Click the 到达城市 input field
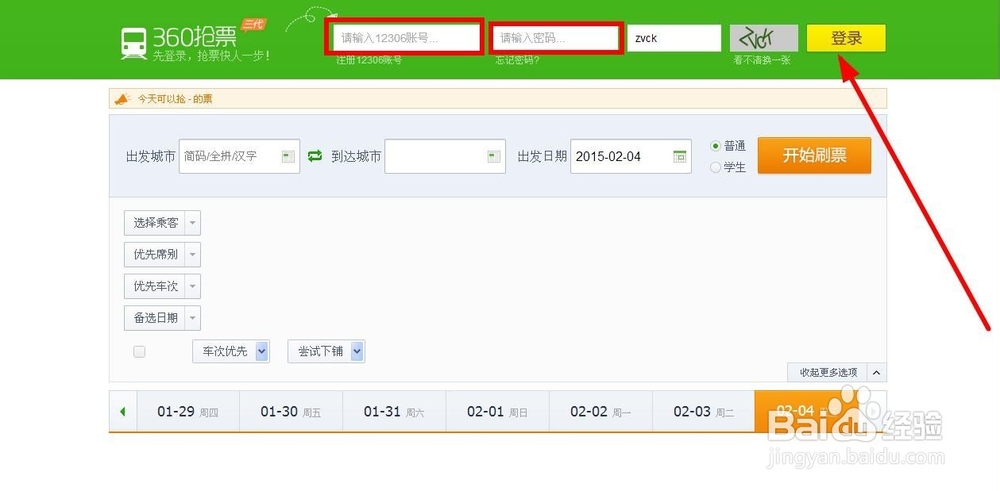 (x=445, y=156)
